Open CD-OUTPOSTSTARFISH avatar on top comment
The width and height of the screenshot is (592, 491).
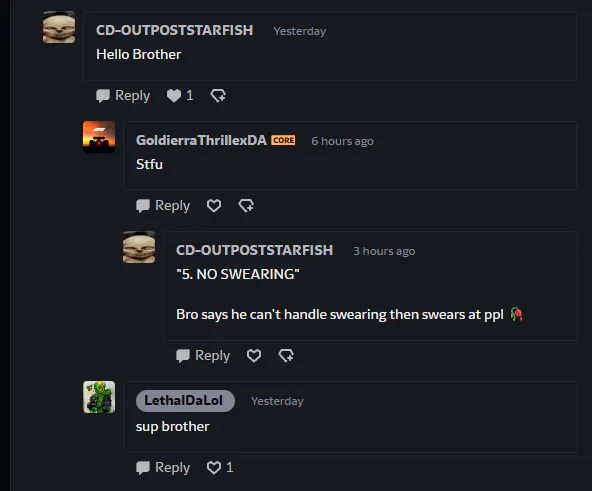(x=59, y=27)
